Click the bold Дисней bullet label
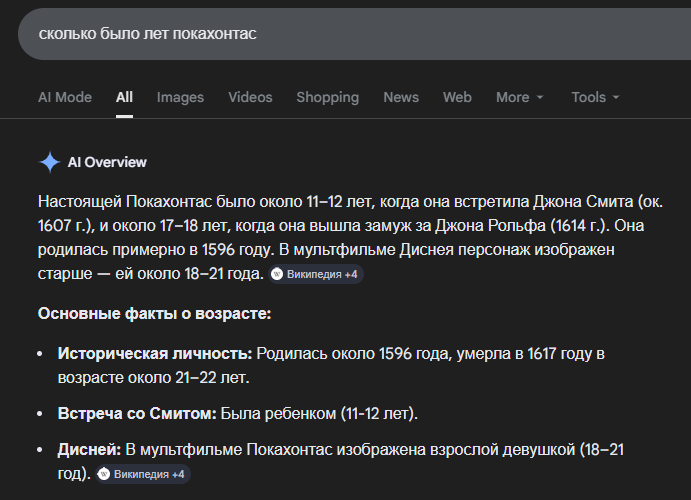 point(90,450)
